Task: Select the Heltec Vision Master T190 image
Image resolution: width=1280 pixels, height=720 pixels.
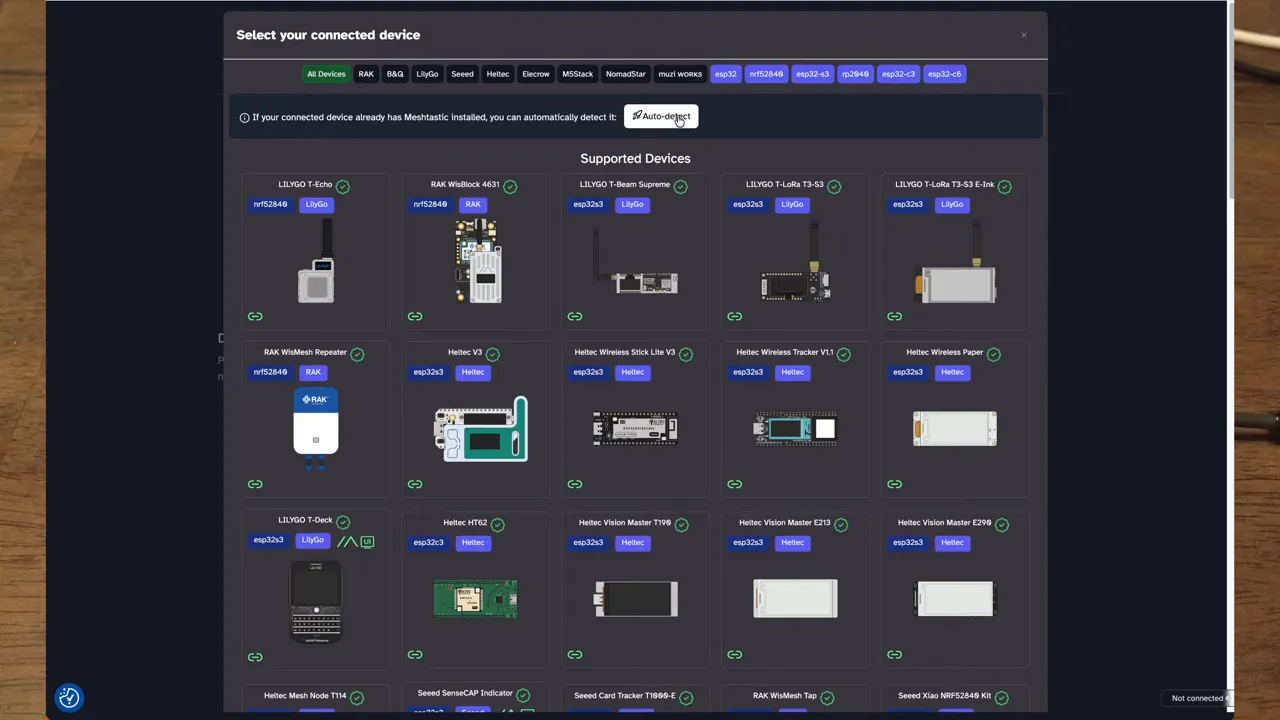Action: click(635, 599)
